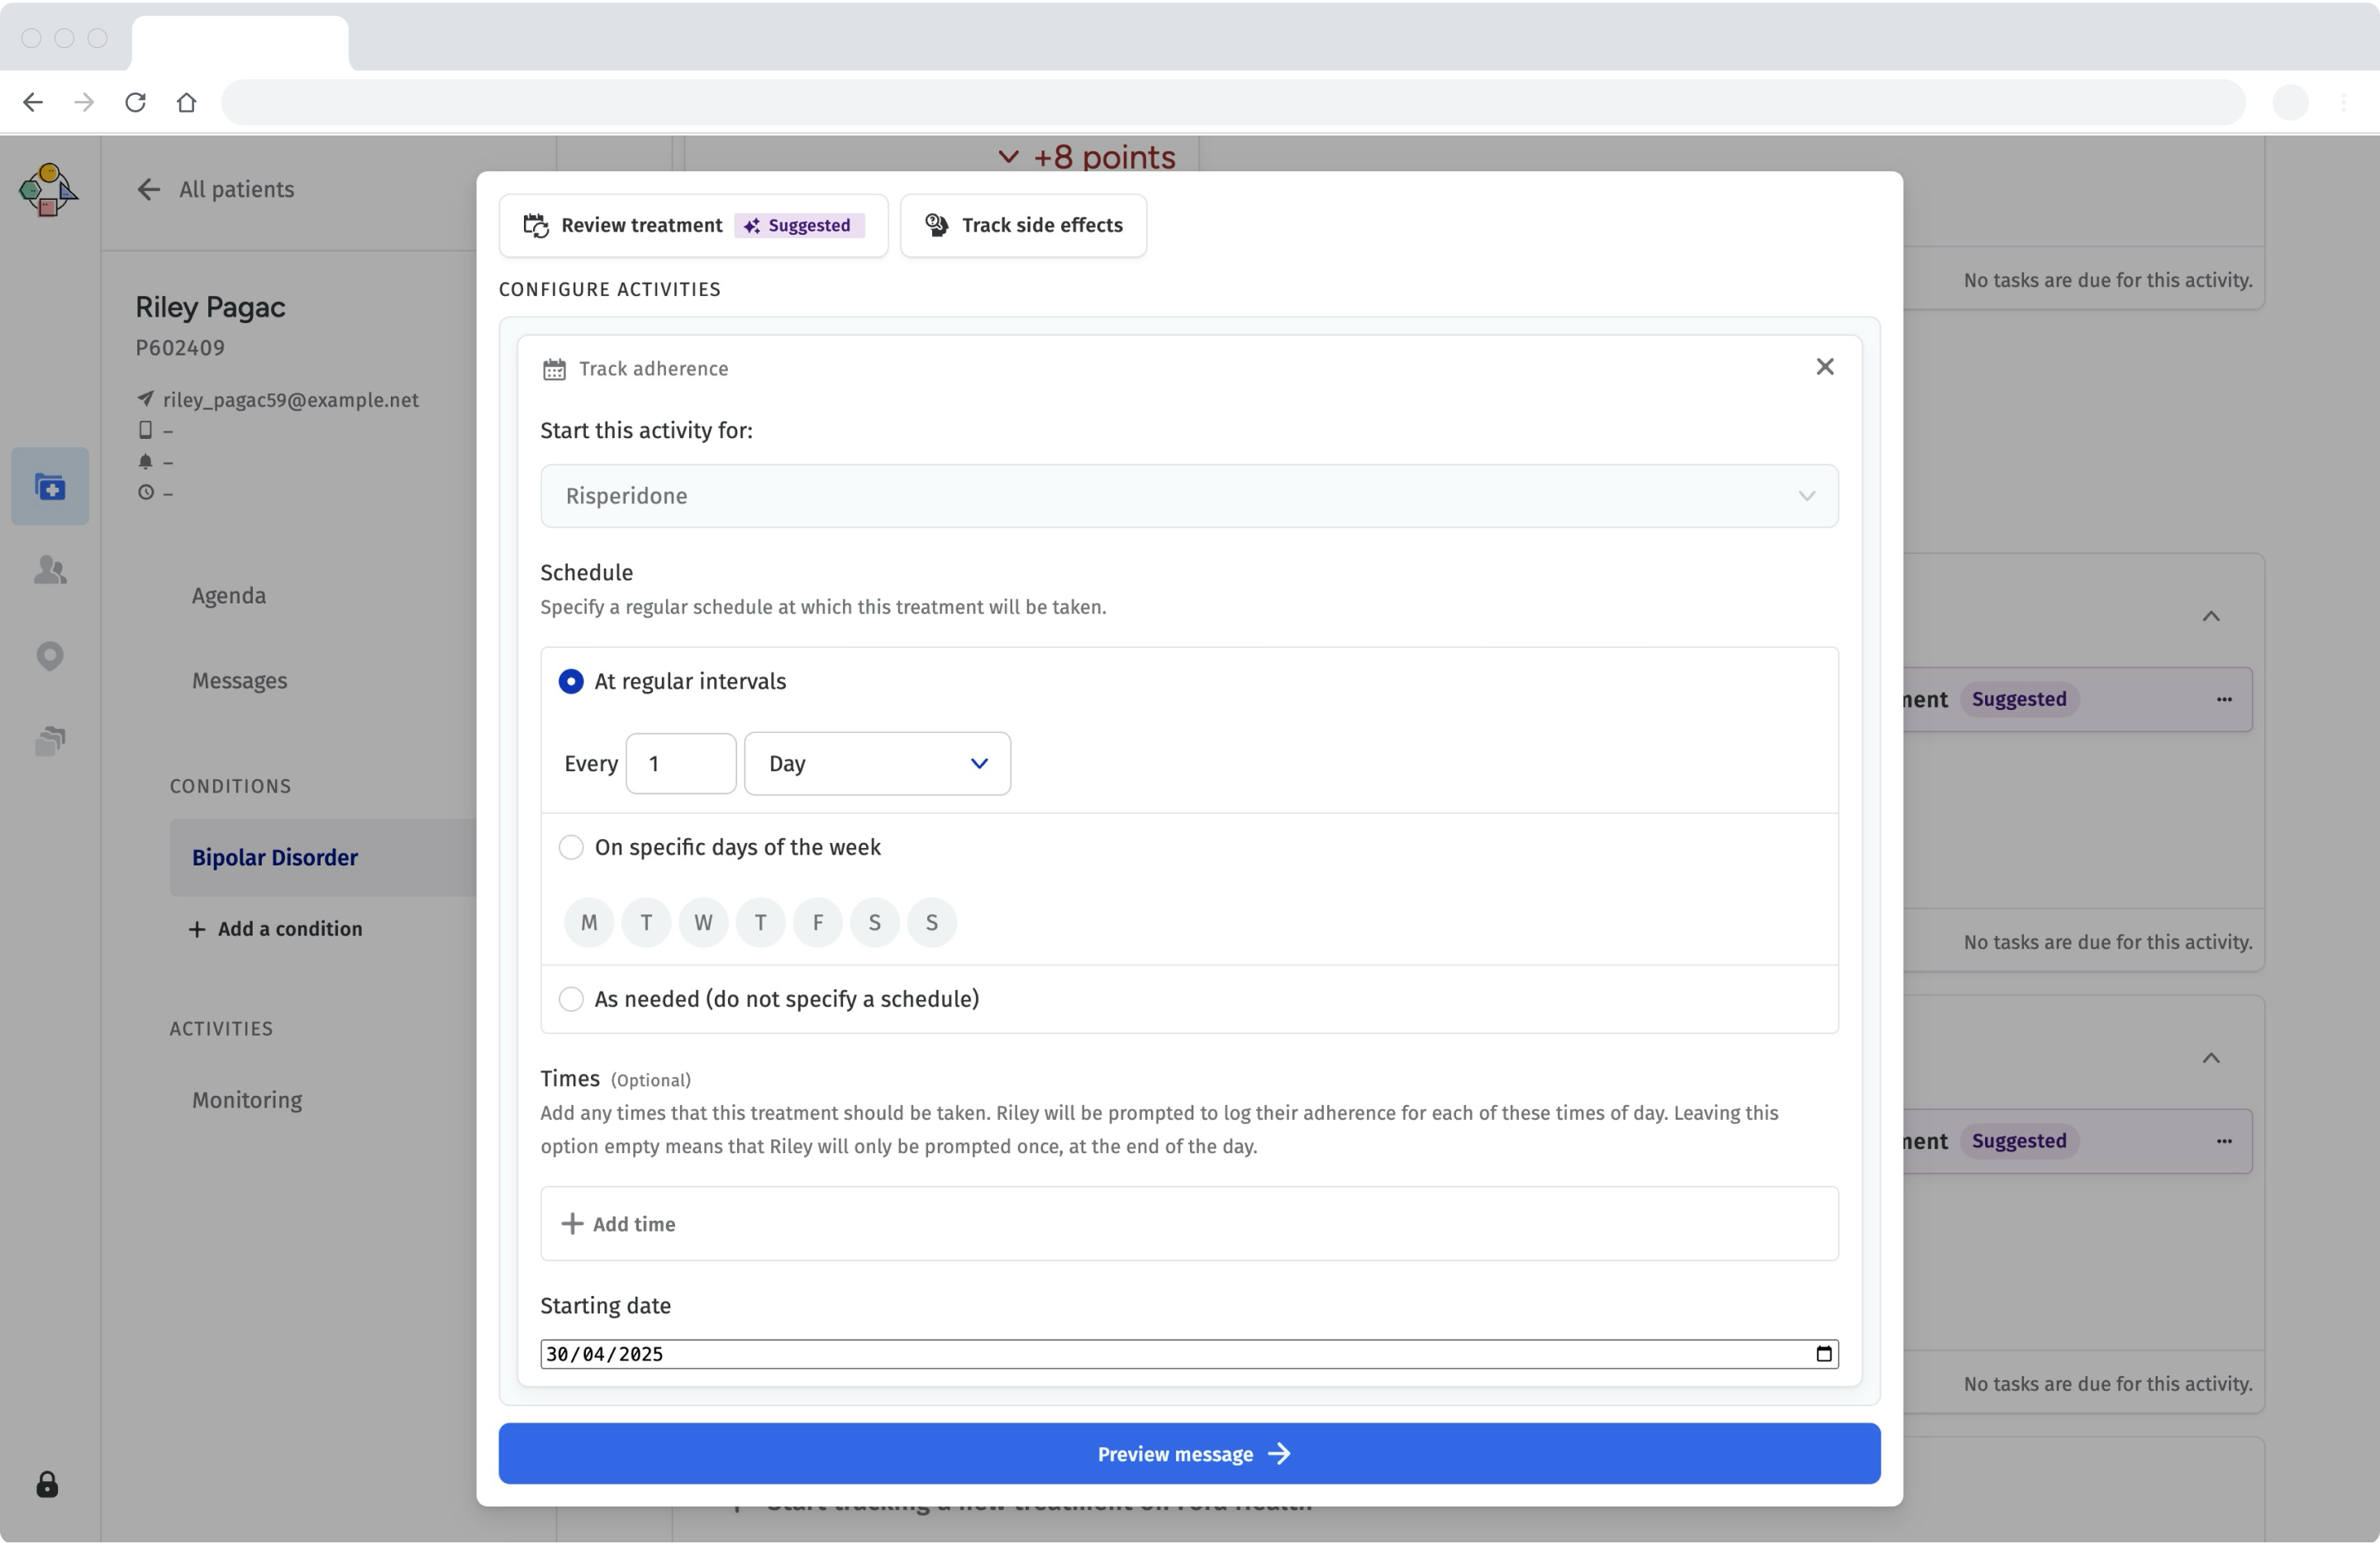2380x1544 pixels.
Task: Click the lock icon in the sidebar
Action: 47,1485
